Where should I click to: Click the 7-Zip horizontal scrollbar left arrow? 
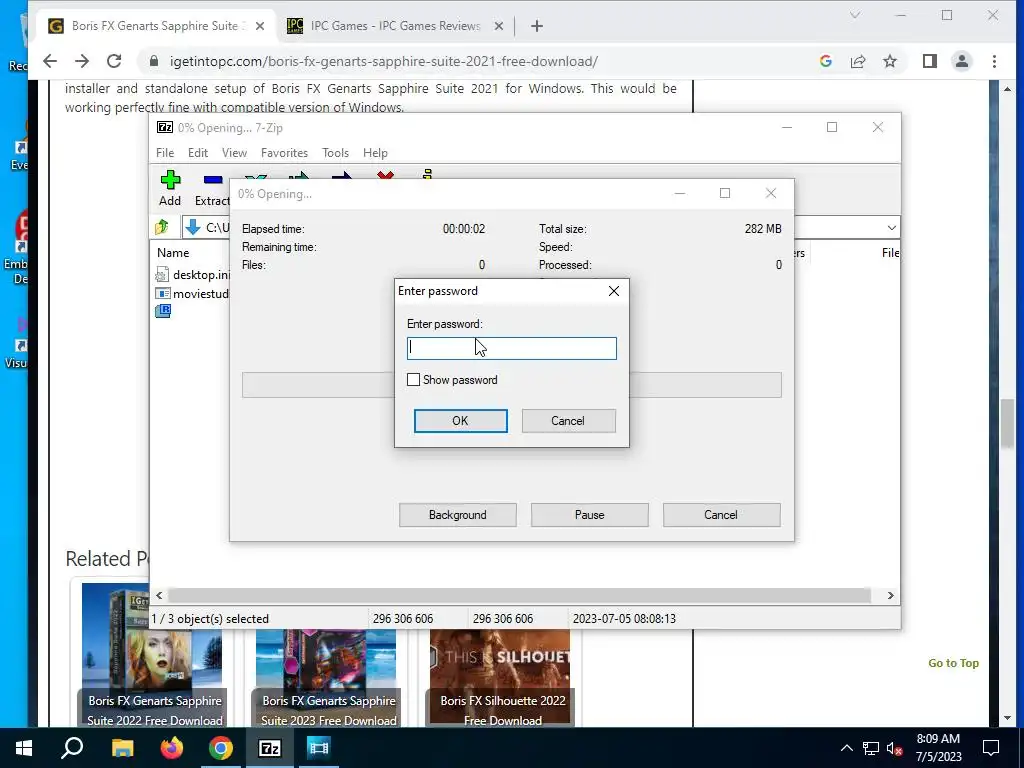(x=159, y=596)
